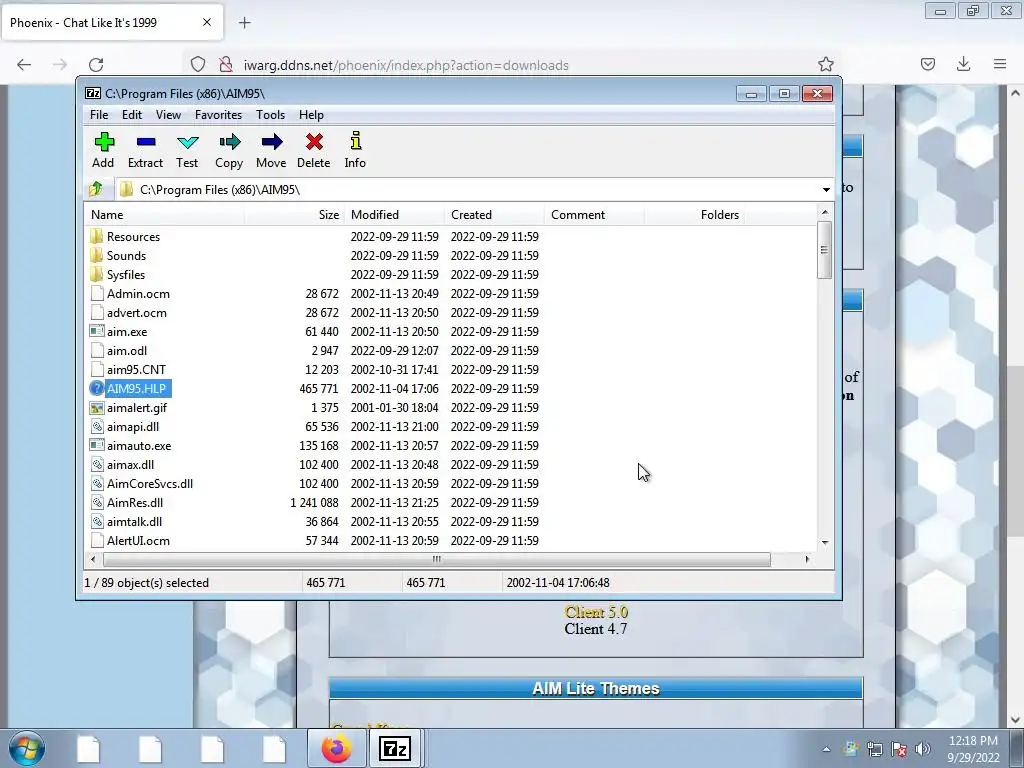The image size is (1024, 768).
Task: Click the Extract toolbar icon
Action: (x=146, y=142)
